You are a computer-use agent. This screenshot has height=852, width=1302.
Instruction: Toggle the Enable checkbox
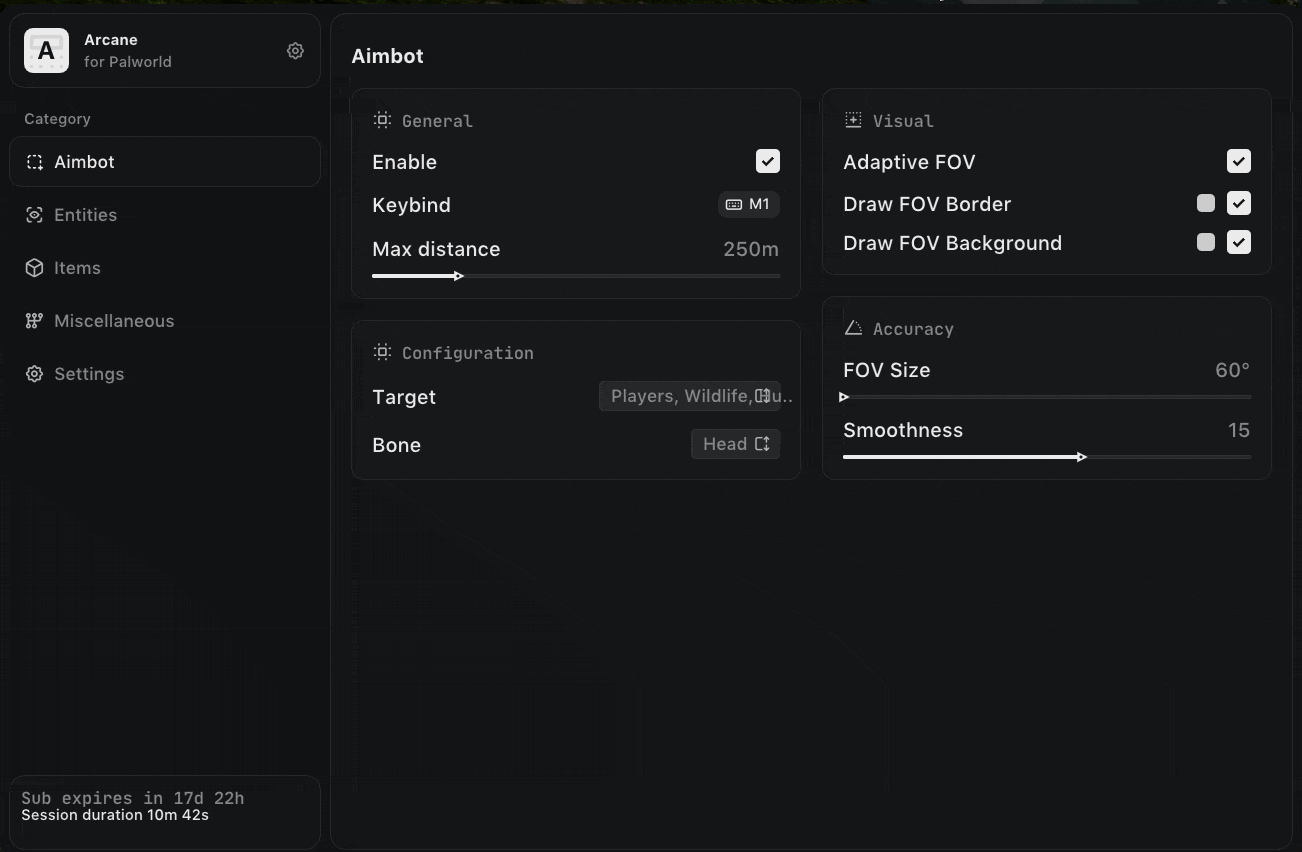pos(767,161)
